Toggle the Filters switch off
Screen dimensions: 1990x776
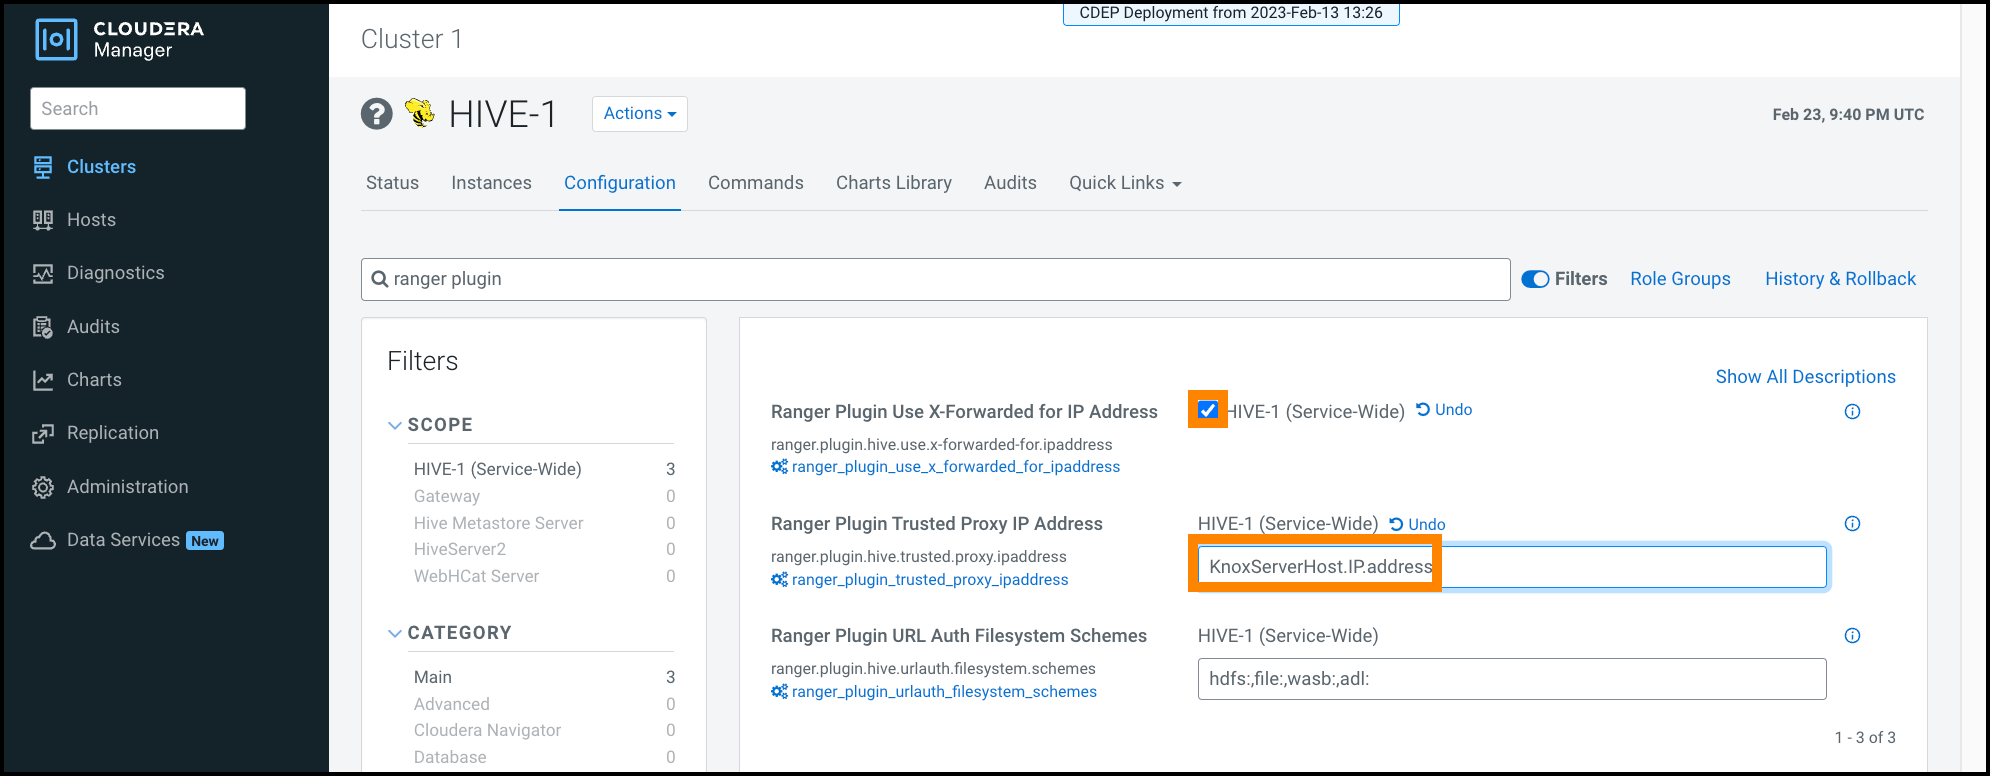1535,279
